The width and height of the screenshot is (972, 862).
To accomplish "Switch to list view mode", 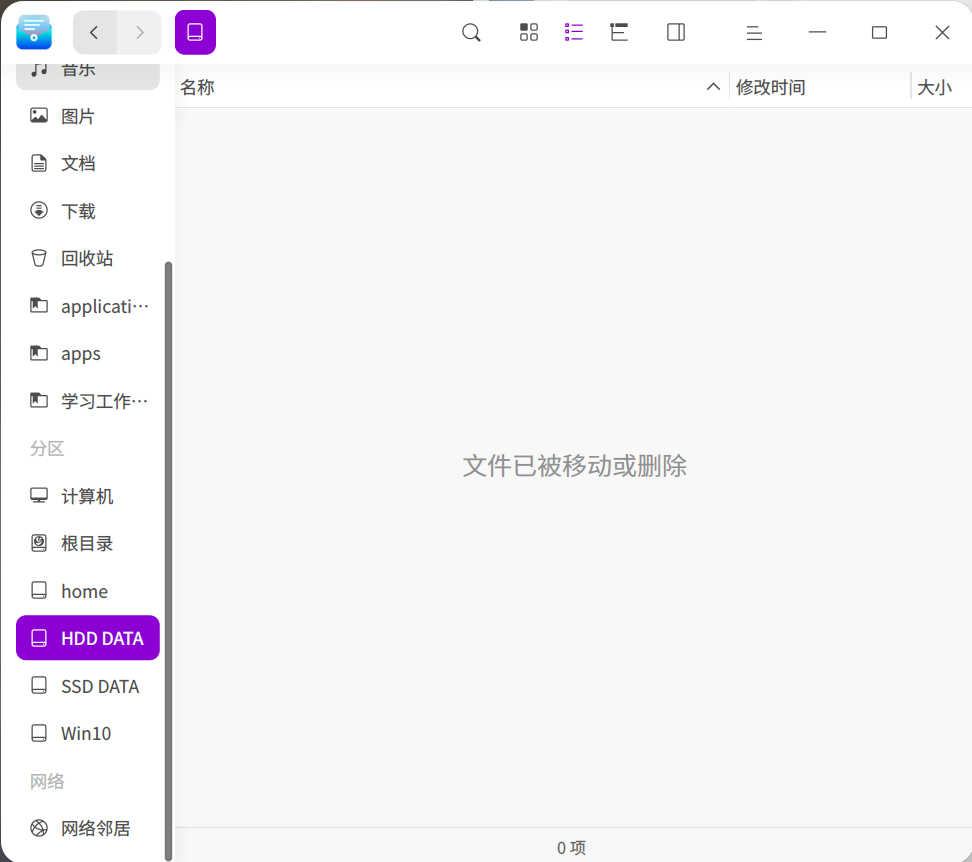I will click(574, 32).
